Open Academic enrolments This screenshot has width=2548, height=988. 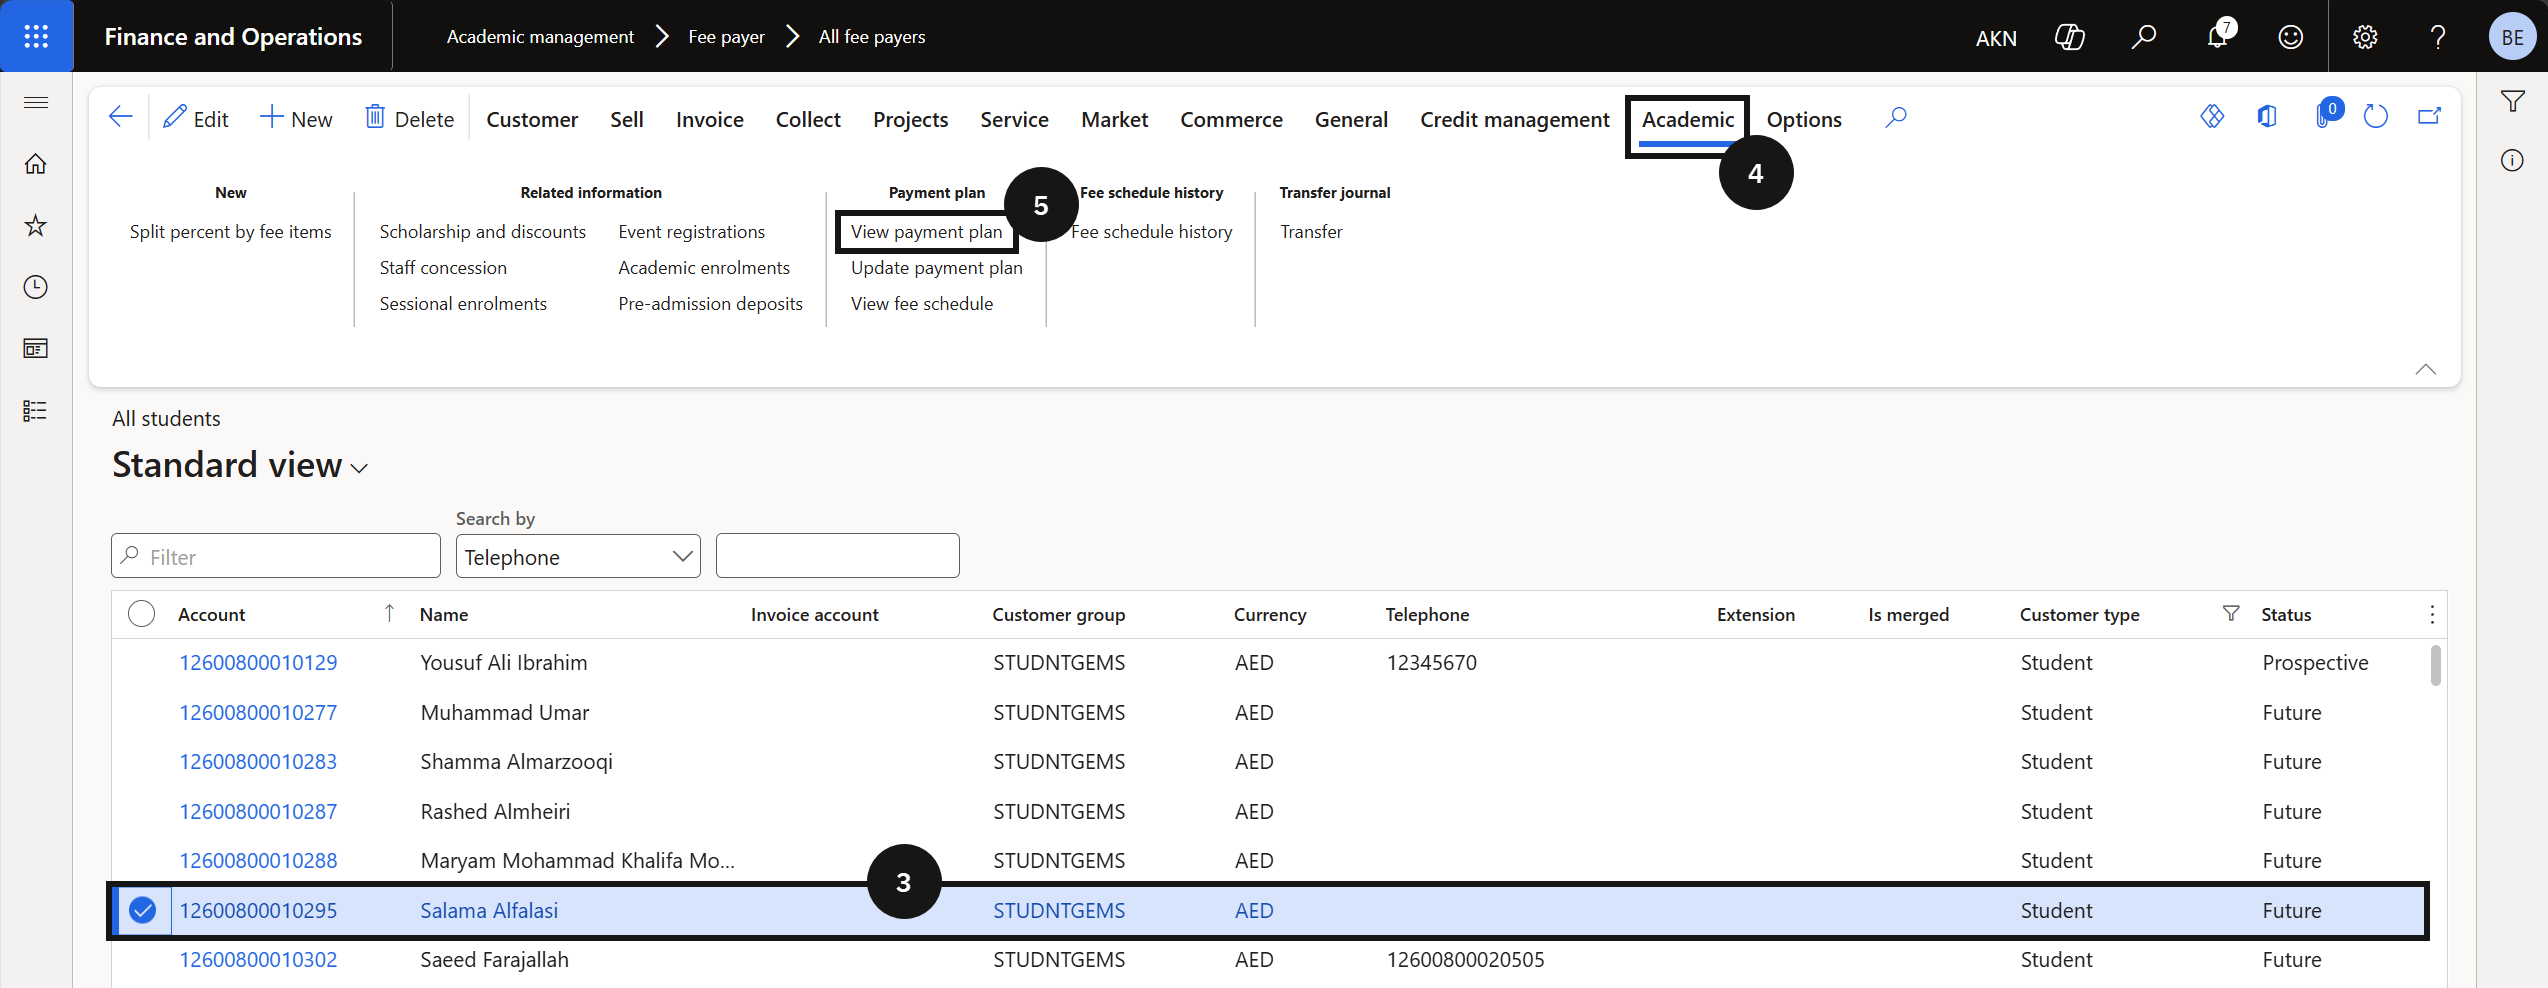coord(704,267)
